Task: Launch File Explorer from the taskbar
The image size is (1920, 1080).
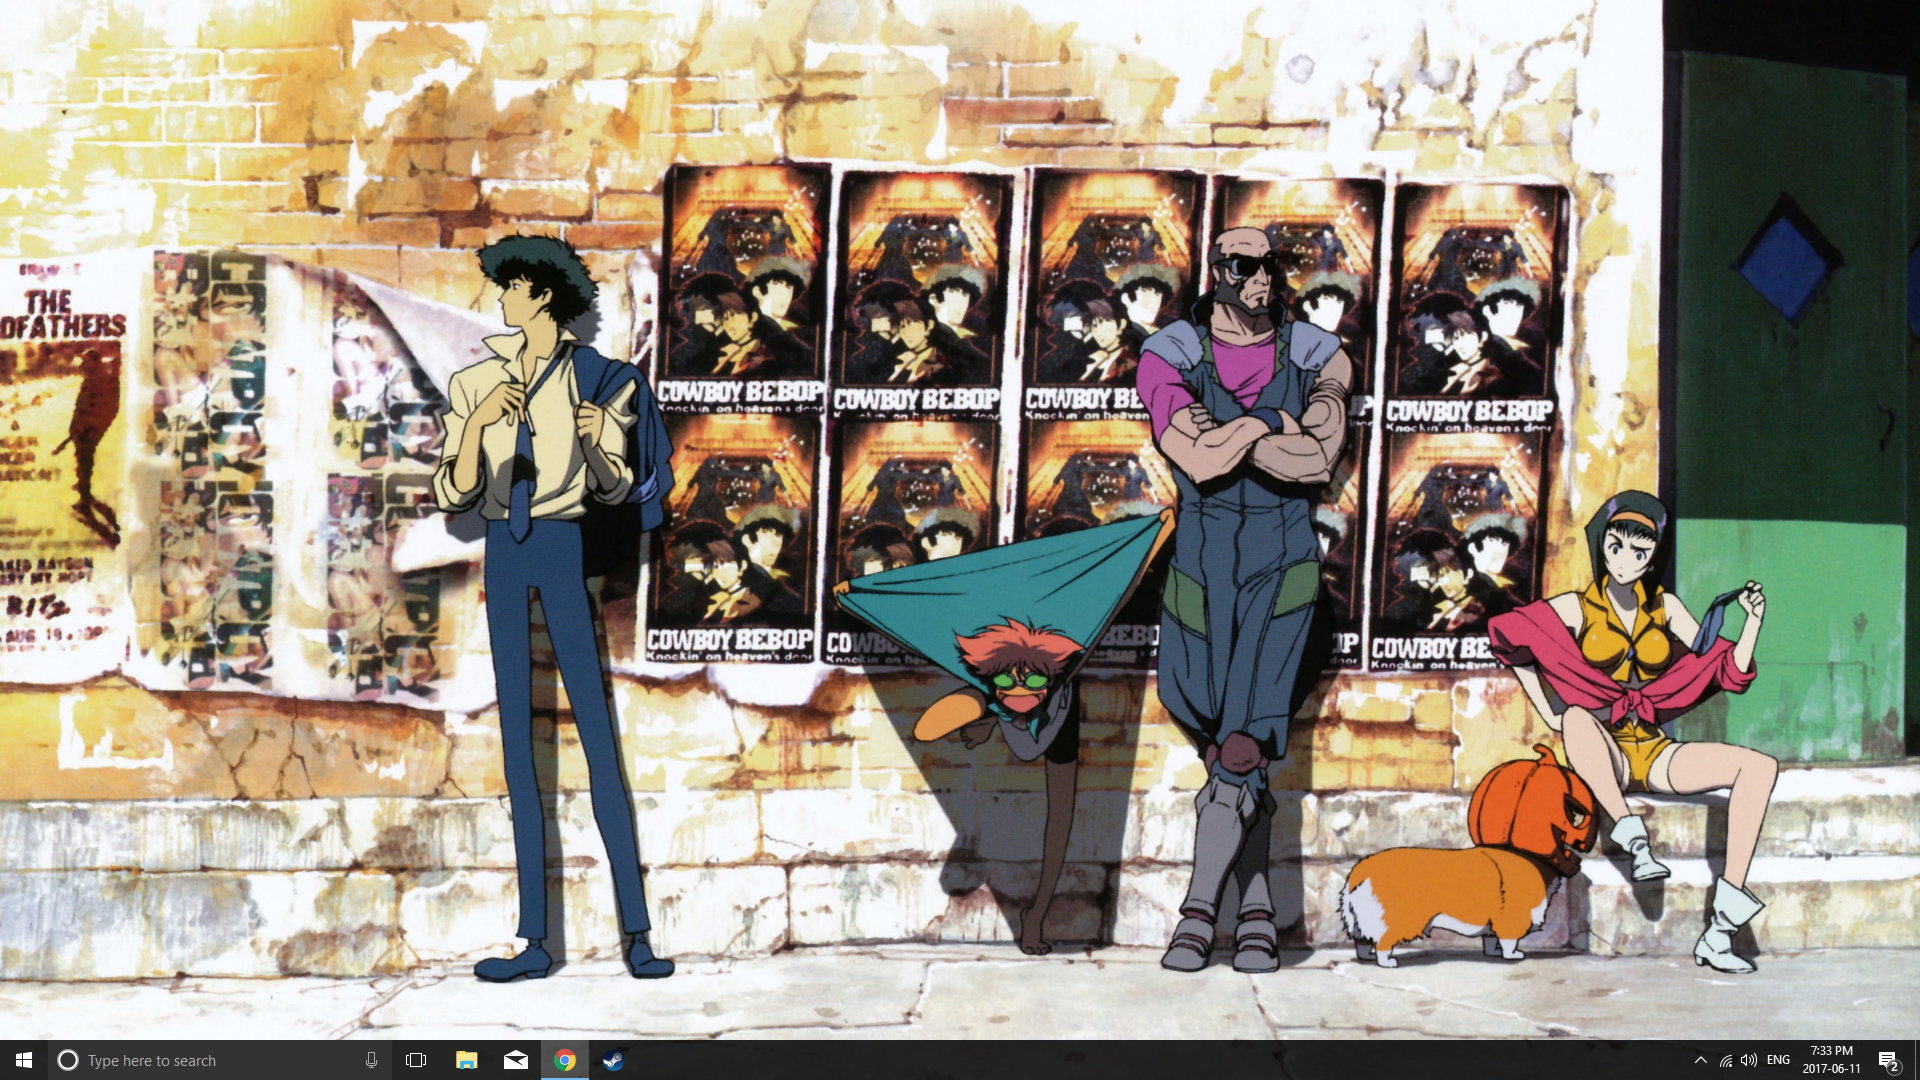Action: 466,1060
